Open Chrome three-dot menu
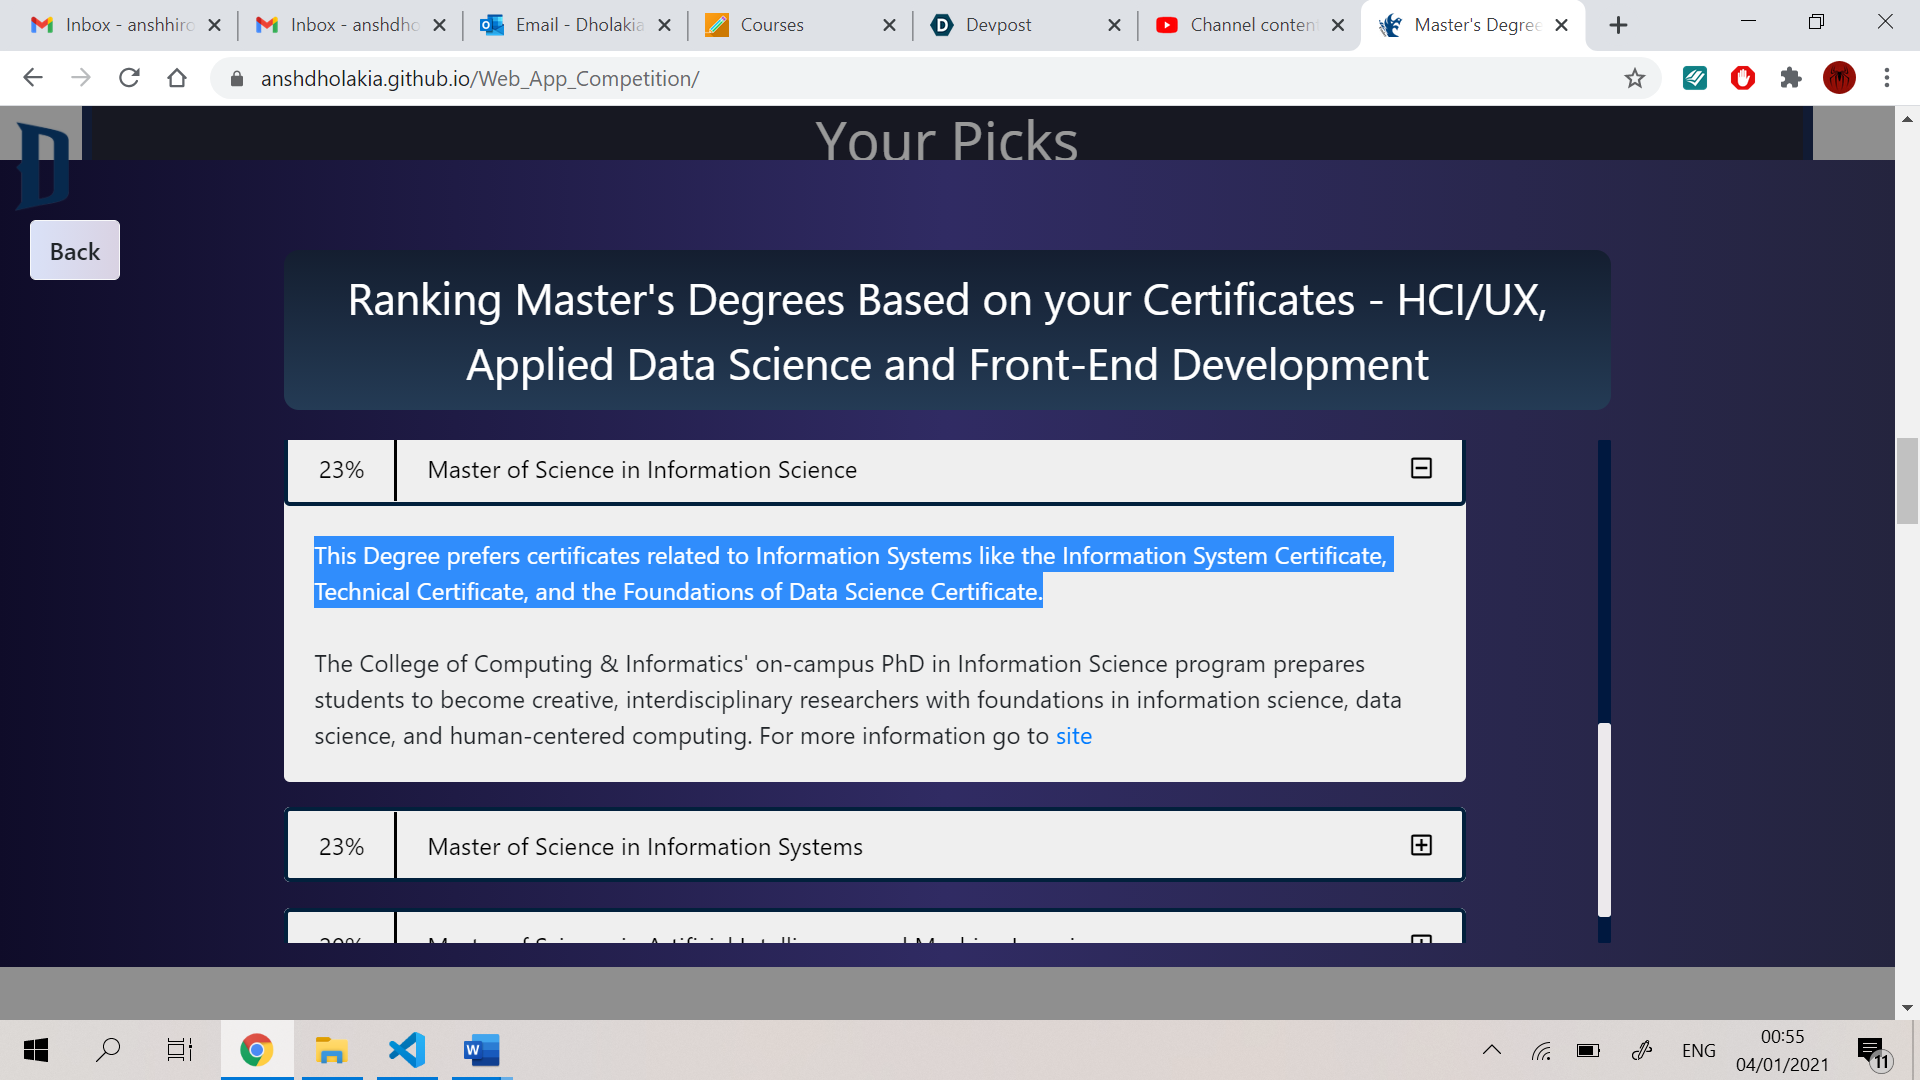 tap(1887, 78)
